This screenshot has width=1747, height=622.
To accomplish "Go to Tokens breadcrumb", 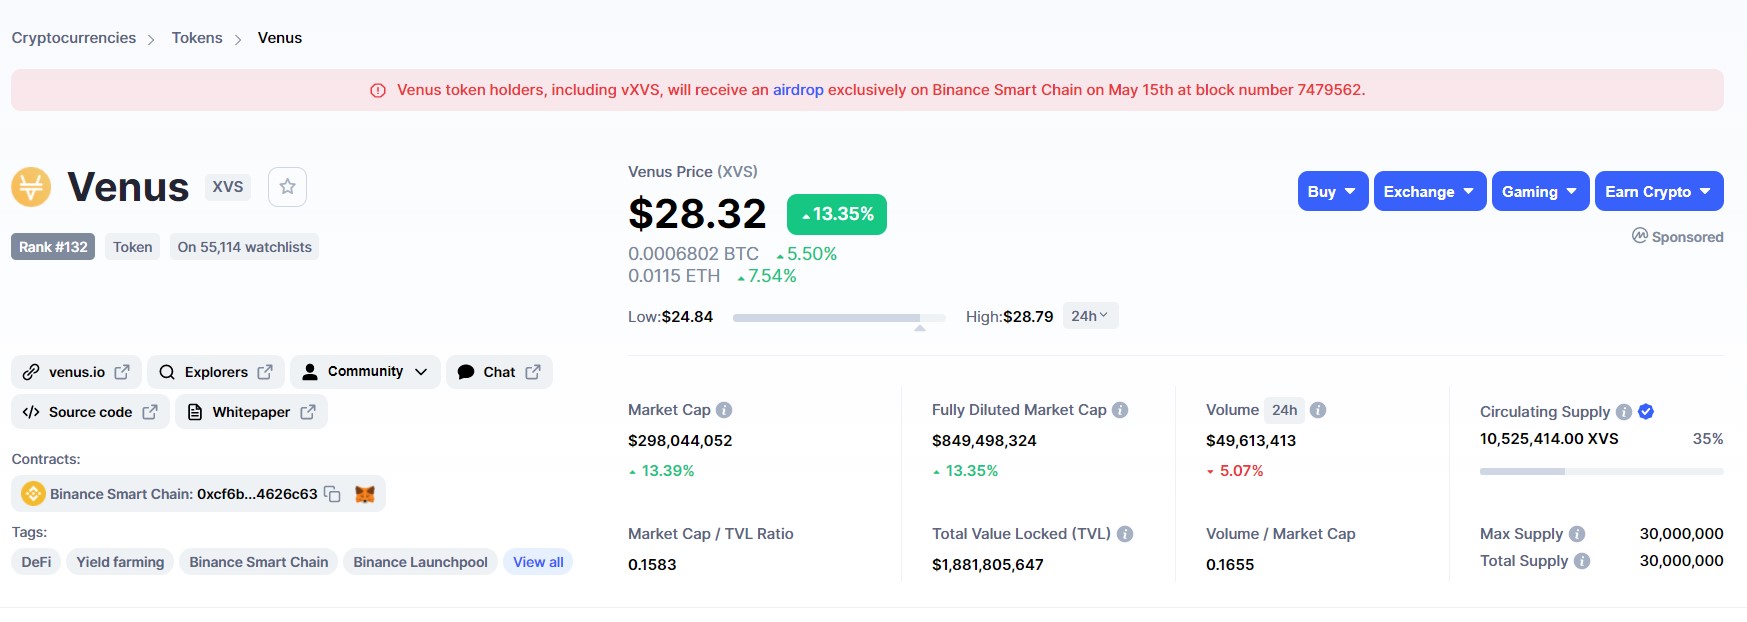I will [197, 38].
